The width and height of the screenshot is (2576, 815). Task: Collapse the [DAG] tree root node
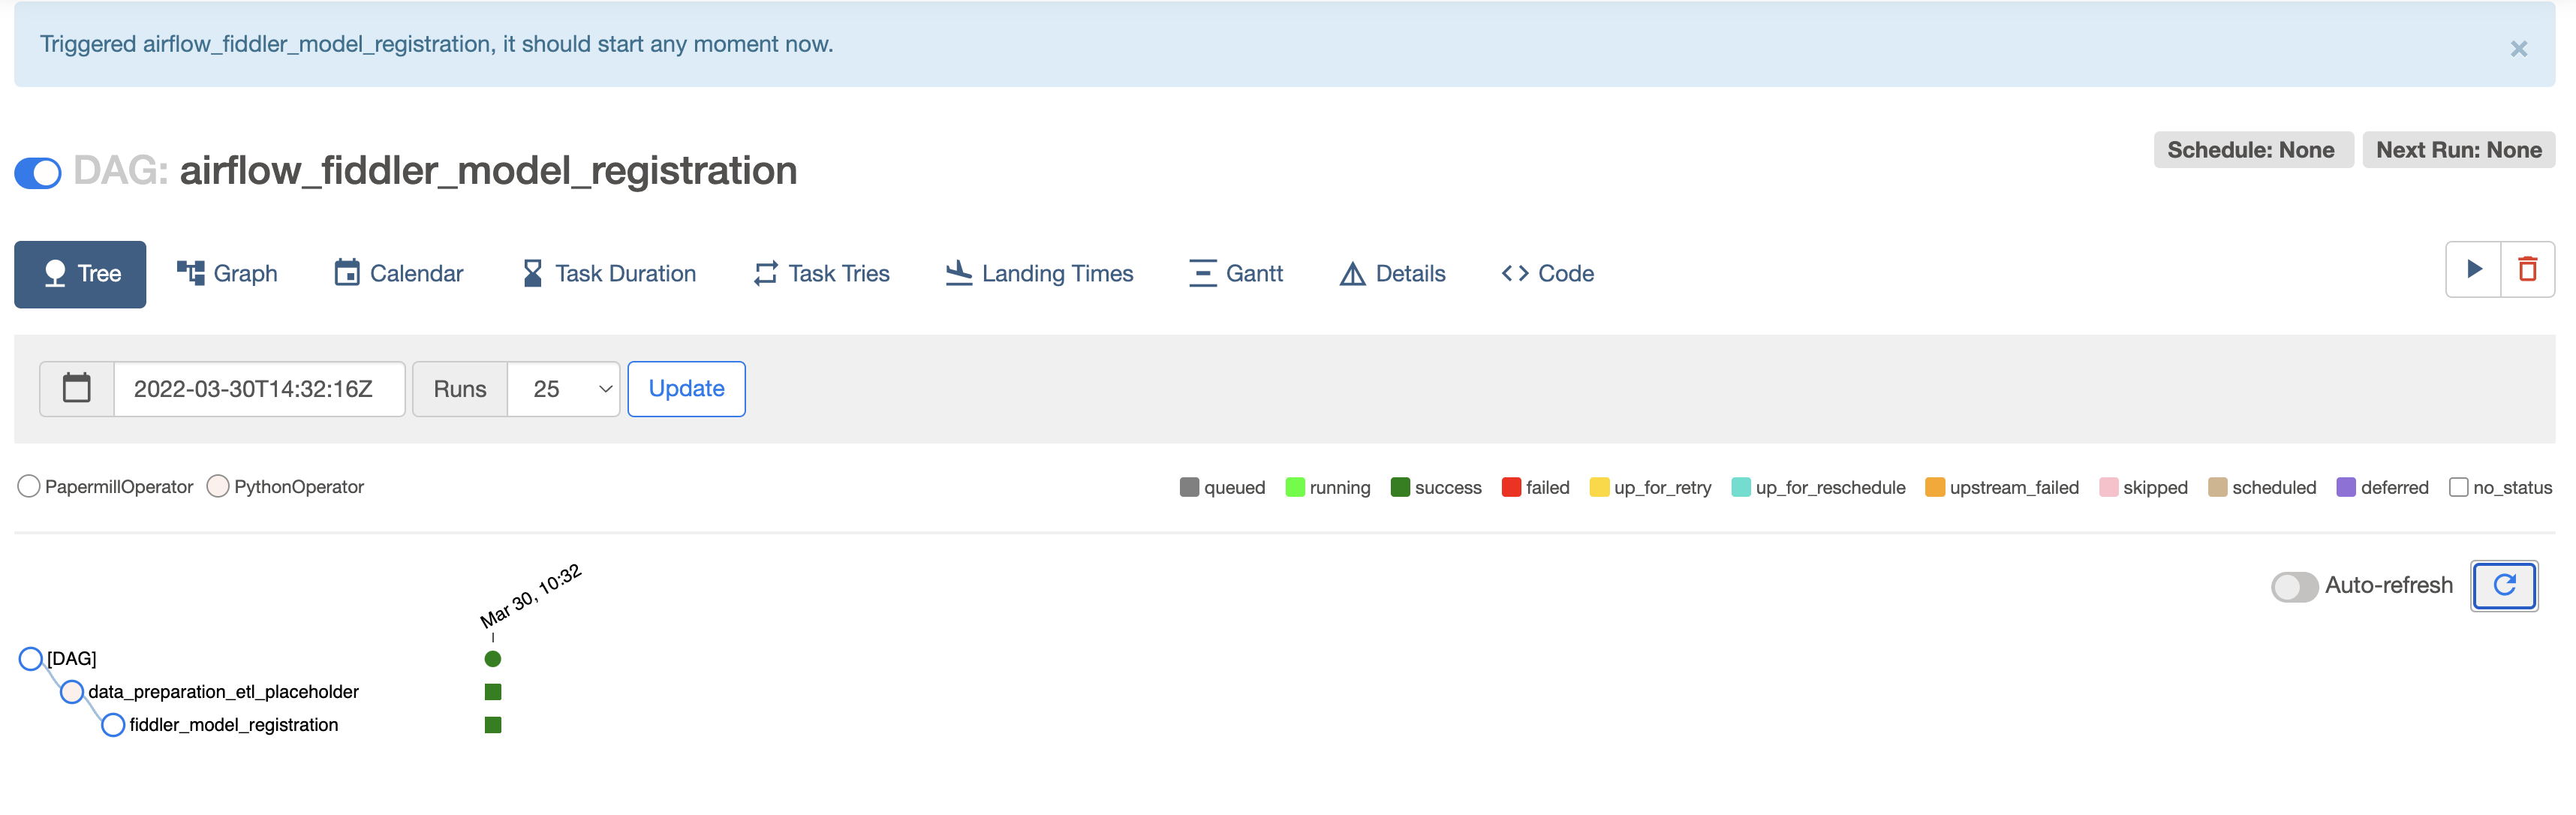[x=31, y=658]
